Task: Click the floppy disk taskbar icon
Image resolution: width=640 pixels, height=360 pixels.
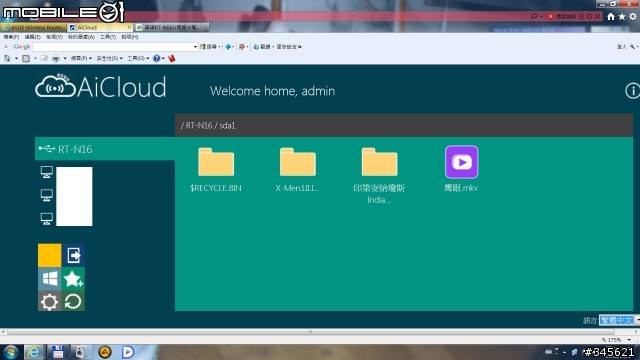Action: coord(58,352)
